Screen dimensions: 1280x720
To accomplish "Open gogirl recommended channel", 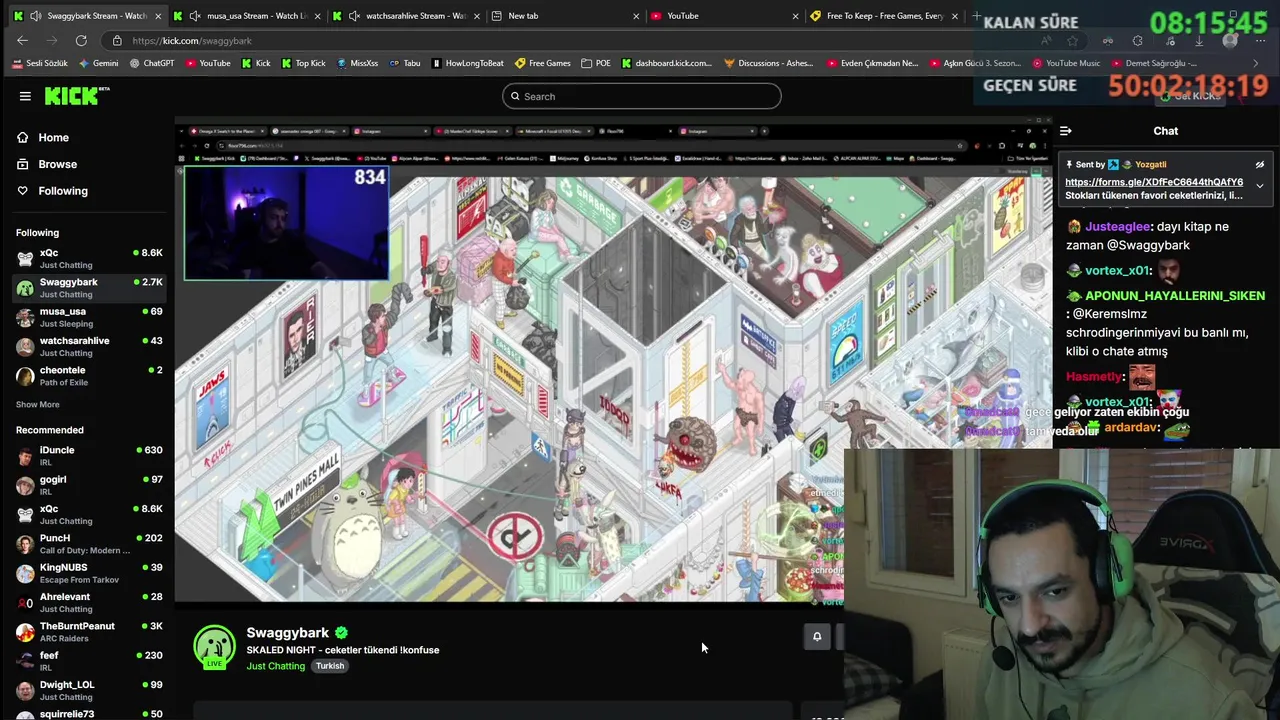I will point(88,485).
